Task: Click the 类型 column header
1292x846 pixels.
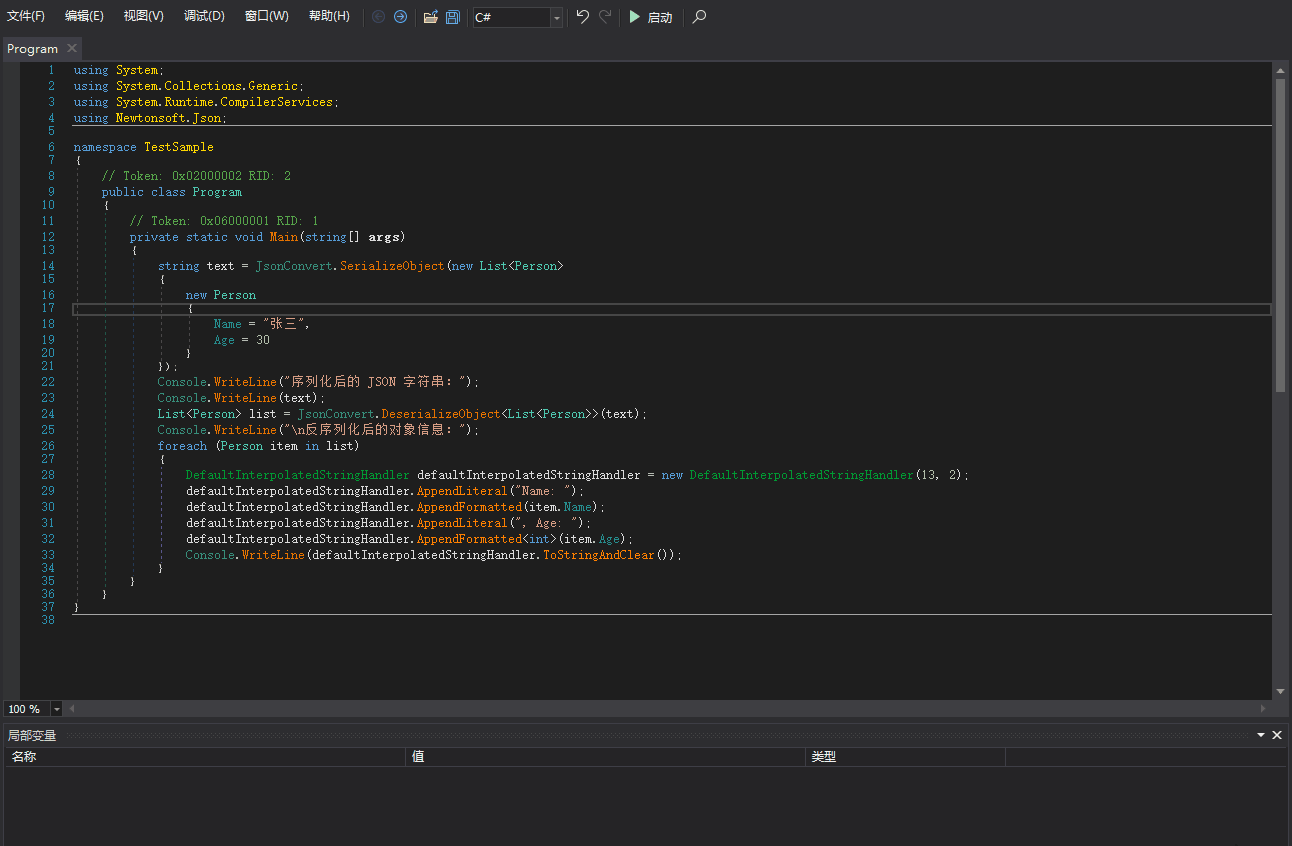Action: pyautogui.click(x=824, y=757)
